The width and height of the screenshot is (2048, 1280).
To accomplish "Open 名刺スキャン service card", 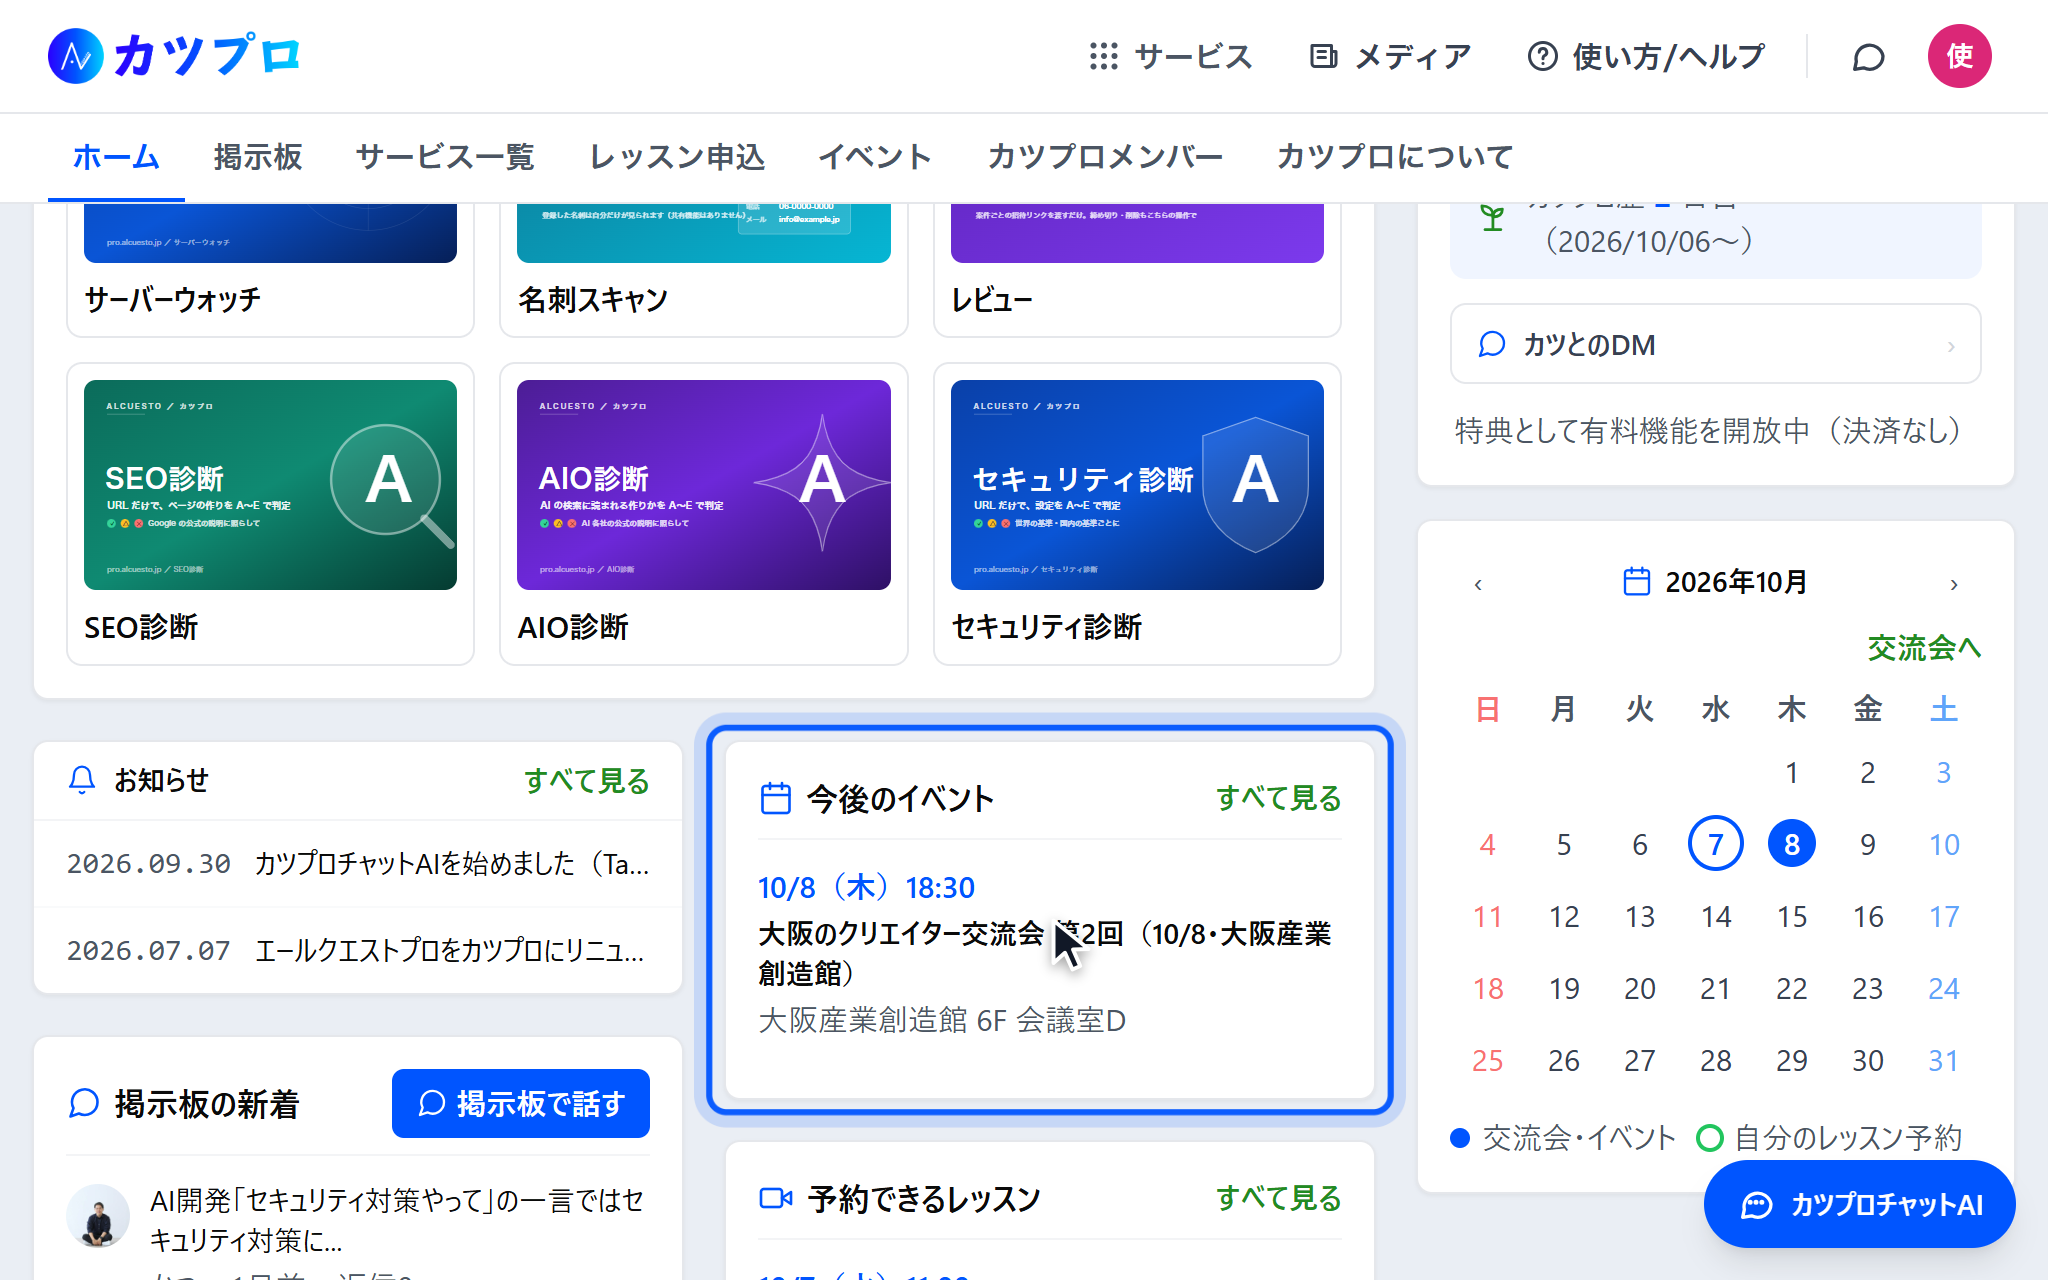I will click(x=704, y=270).
